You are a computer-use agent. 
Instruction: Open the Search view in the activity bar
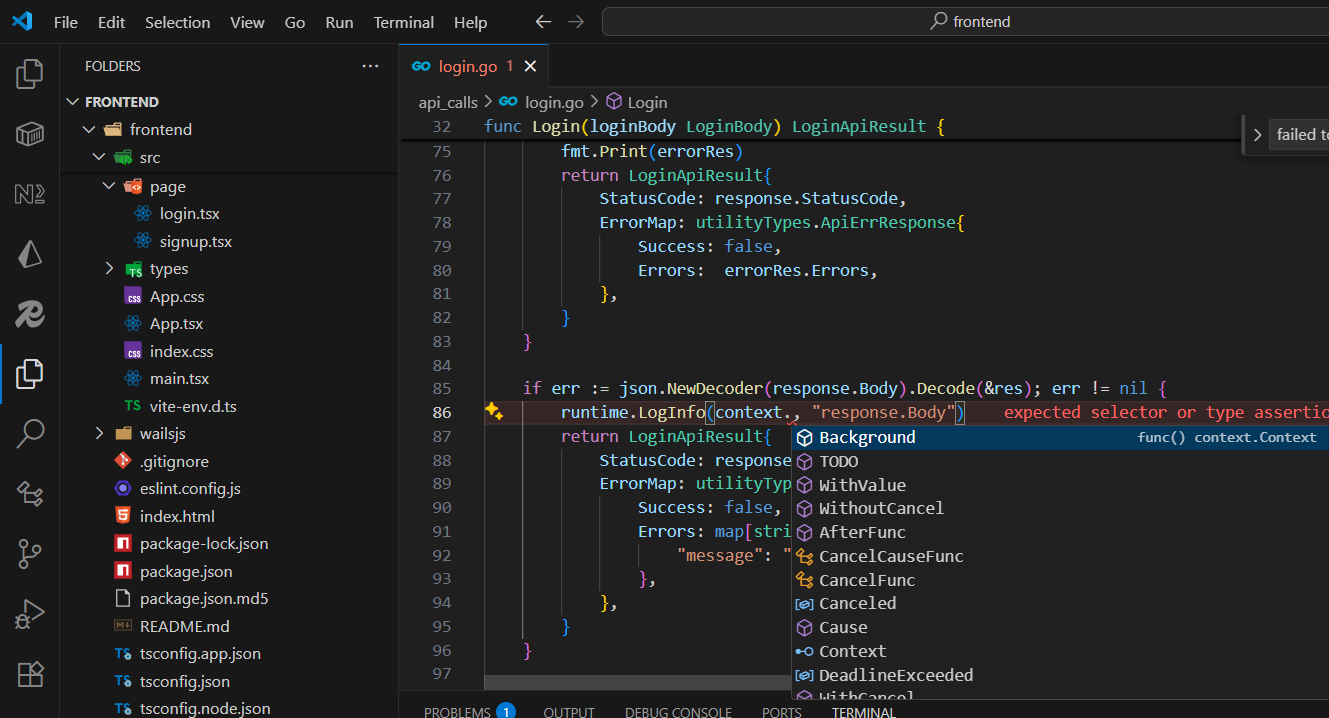[x=28, y=433]
